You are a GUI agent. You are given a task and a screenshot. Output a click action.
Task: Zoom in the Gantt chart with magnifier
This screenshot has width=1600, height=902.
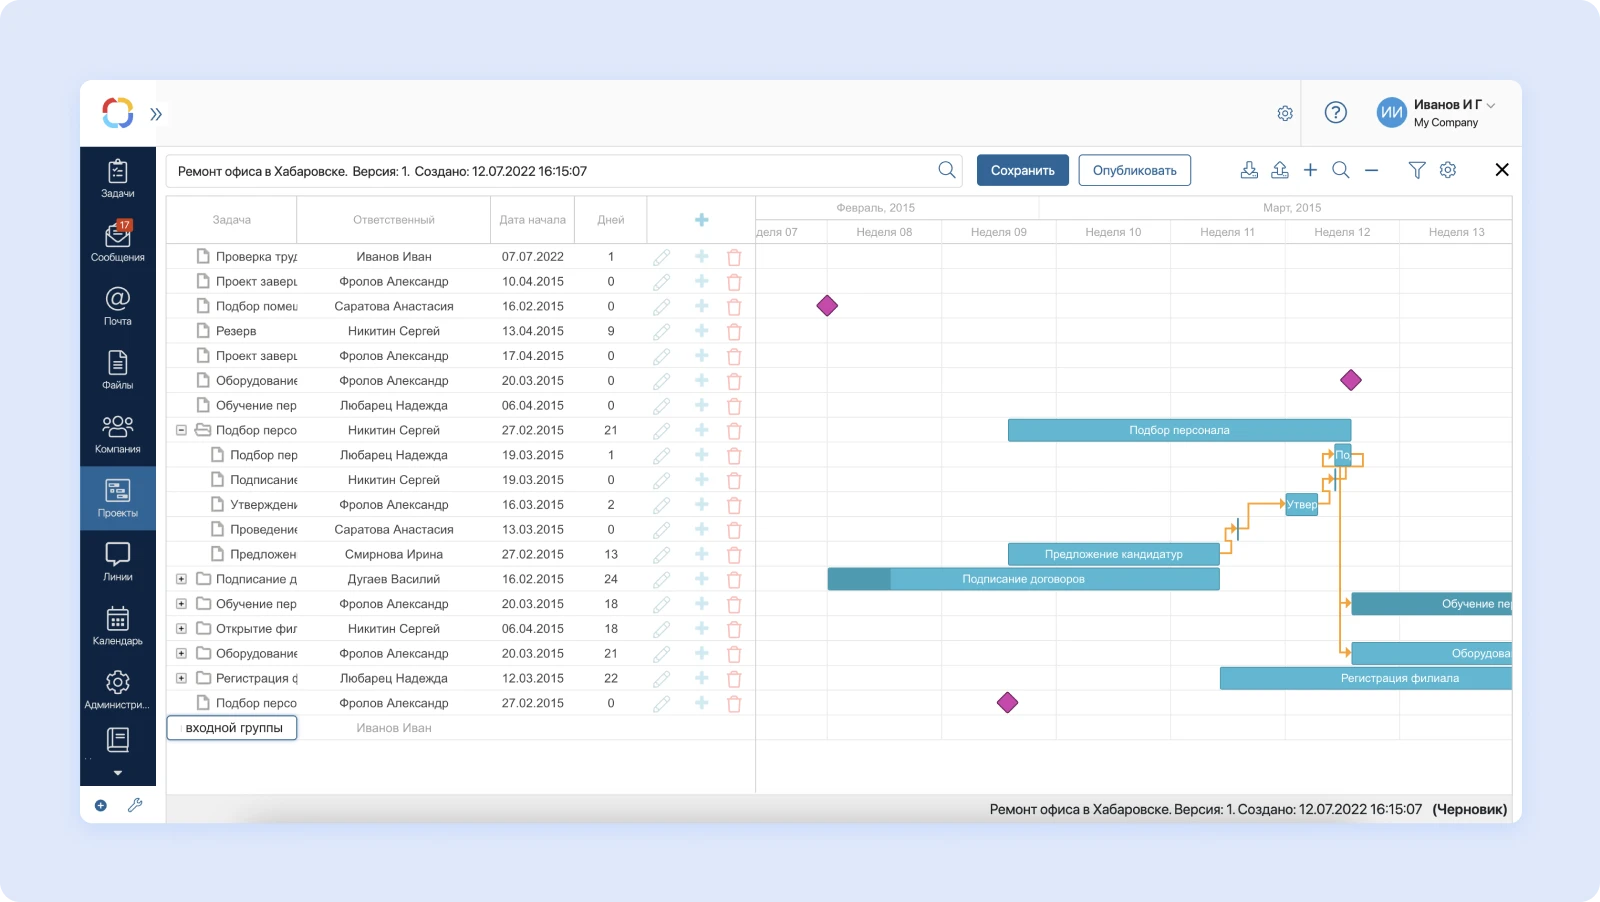(x=1340, y=170)
